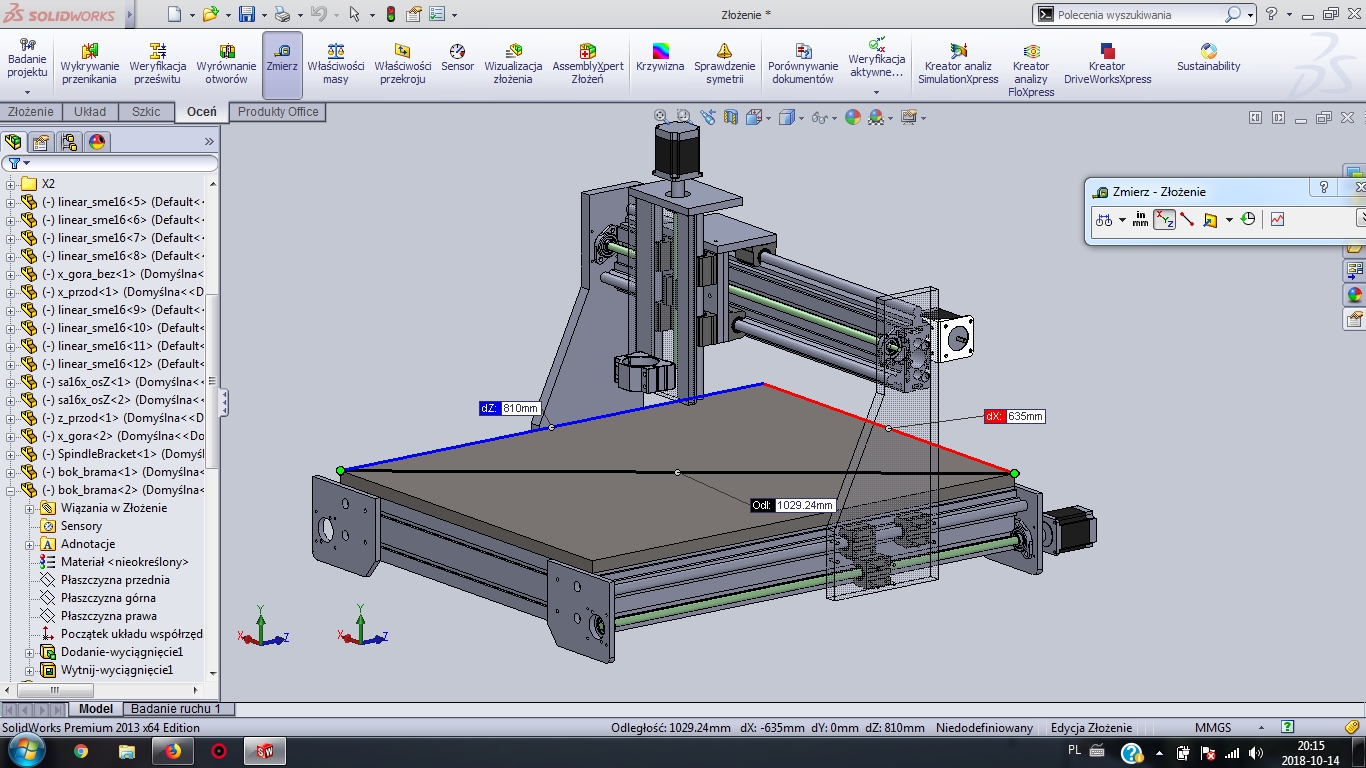
Task: Select Płaszczyzna górna in feature tree
Action: pyautogui.click(x=108, y=598)
